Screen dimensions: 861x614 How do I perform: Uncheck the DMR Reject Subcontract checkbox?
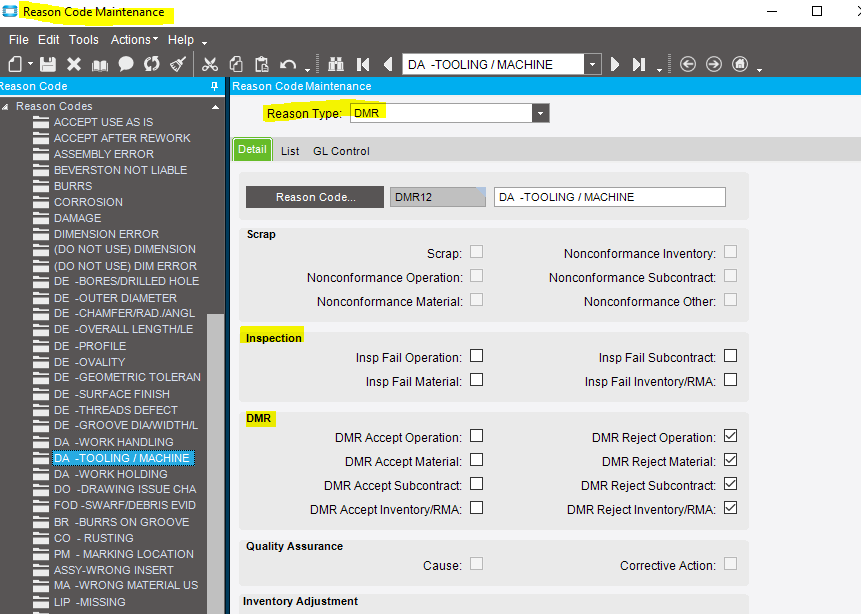click(x=730, y=484)
